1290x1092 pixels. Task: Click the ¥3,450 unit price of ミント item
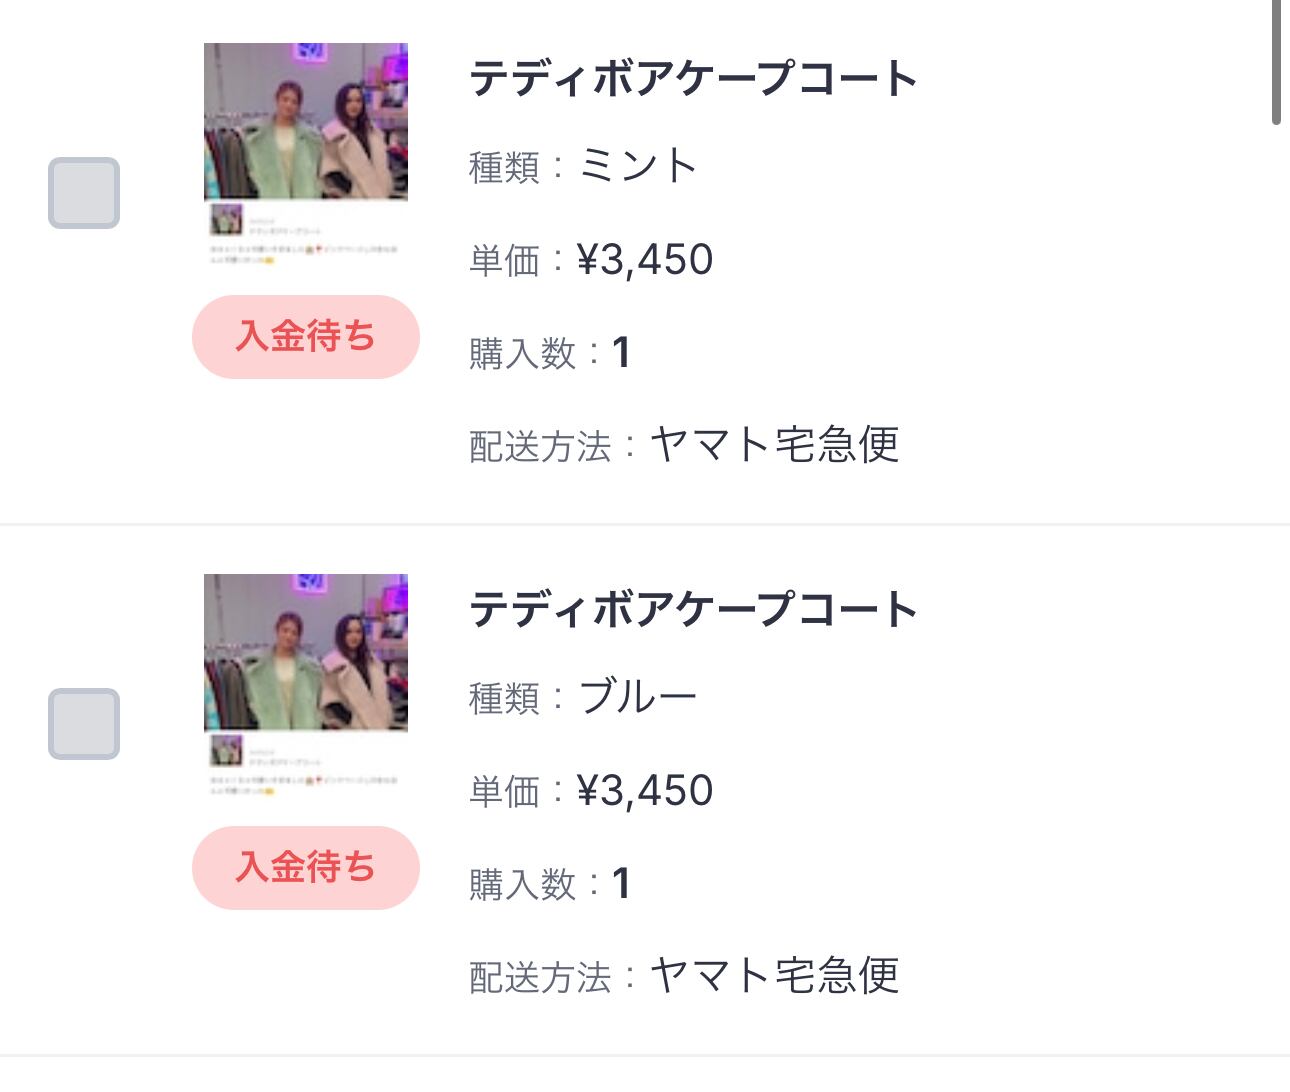click(x=645, y=260)
